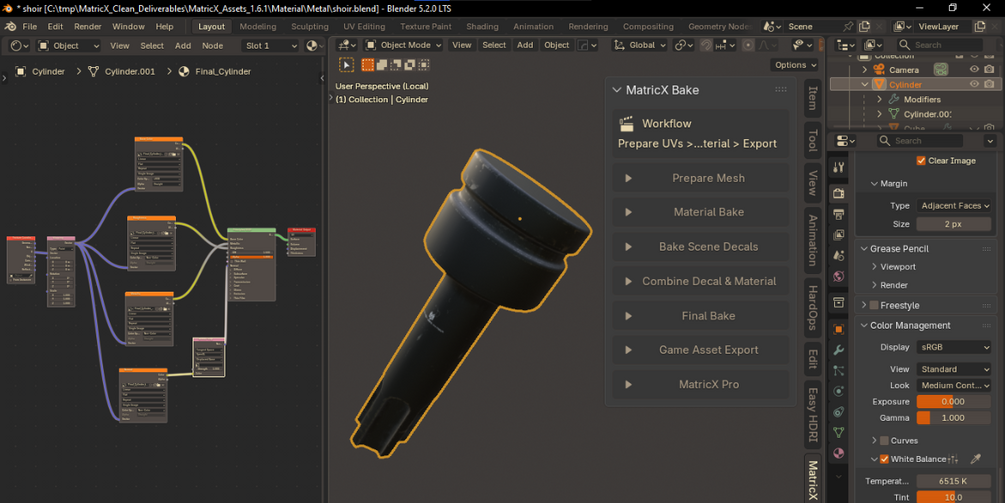Image resolution: width=1005 pixels, height=503 pixels.
Task: Open the pivot point link dropdown
Action: coord(683,45)
